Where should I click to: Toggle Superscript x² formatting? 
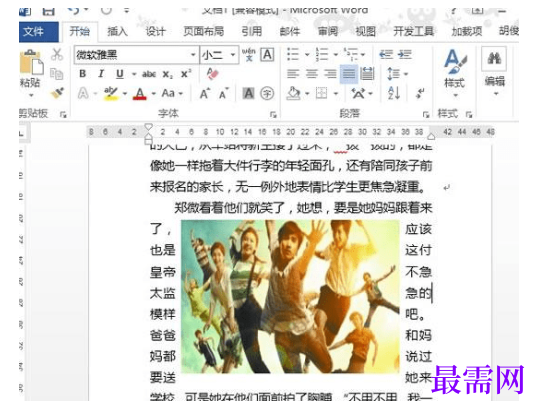[186, 73]
